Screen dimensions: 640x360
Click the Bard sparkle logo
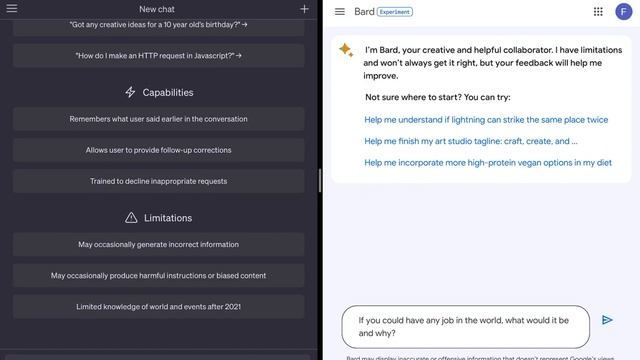pos(346,50)
